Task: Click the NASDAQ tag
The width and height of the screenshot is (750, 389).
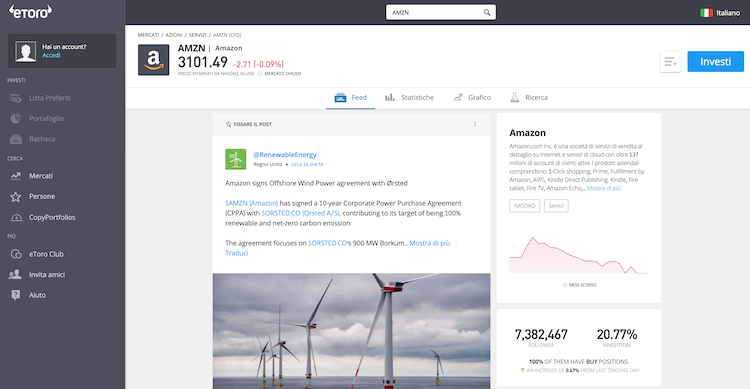Action: pos(524,206)
